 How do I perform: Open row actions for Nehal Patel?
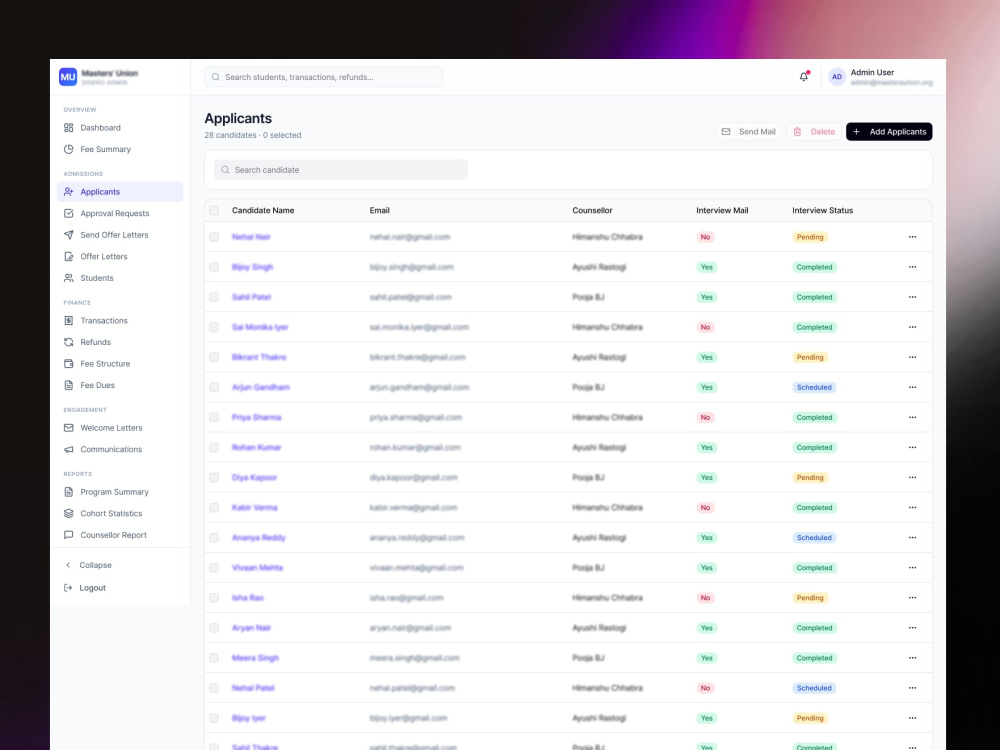[913, 688]
